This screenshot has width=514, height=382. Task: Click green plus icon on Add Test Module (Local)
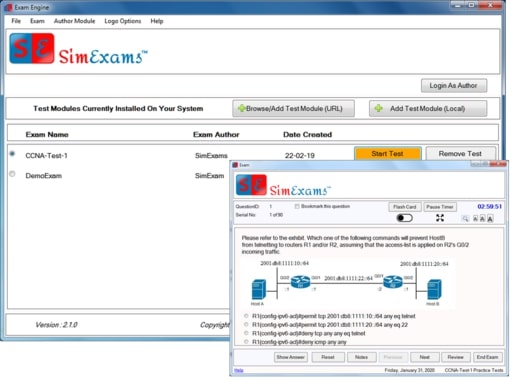point(378,108)
